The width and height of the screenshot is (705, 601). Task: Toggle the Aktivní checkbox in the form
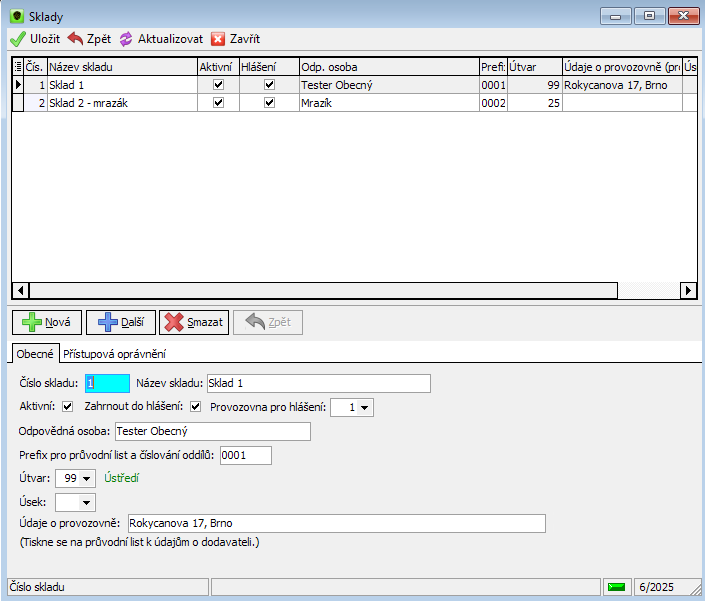[67, 407]
